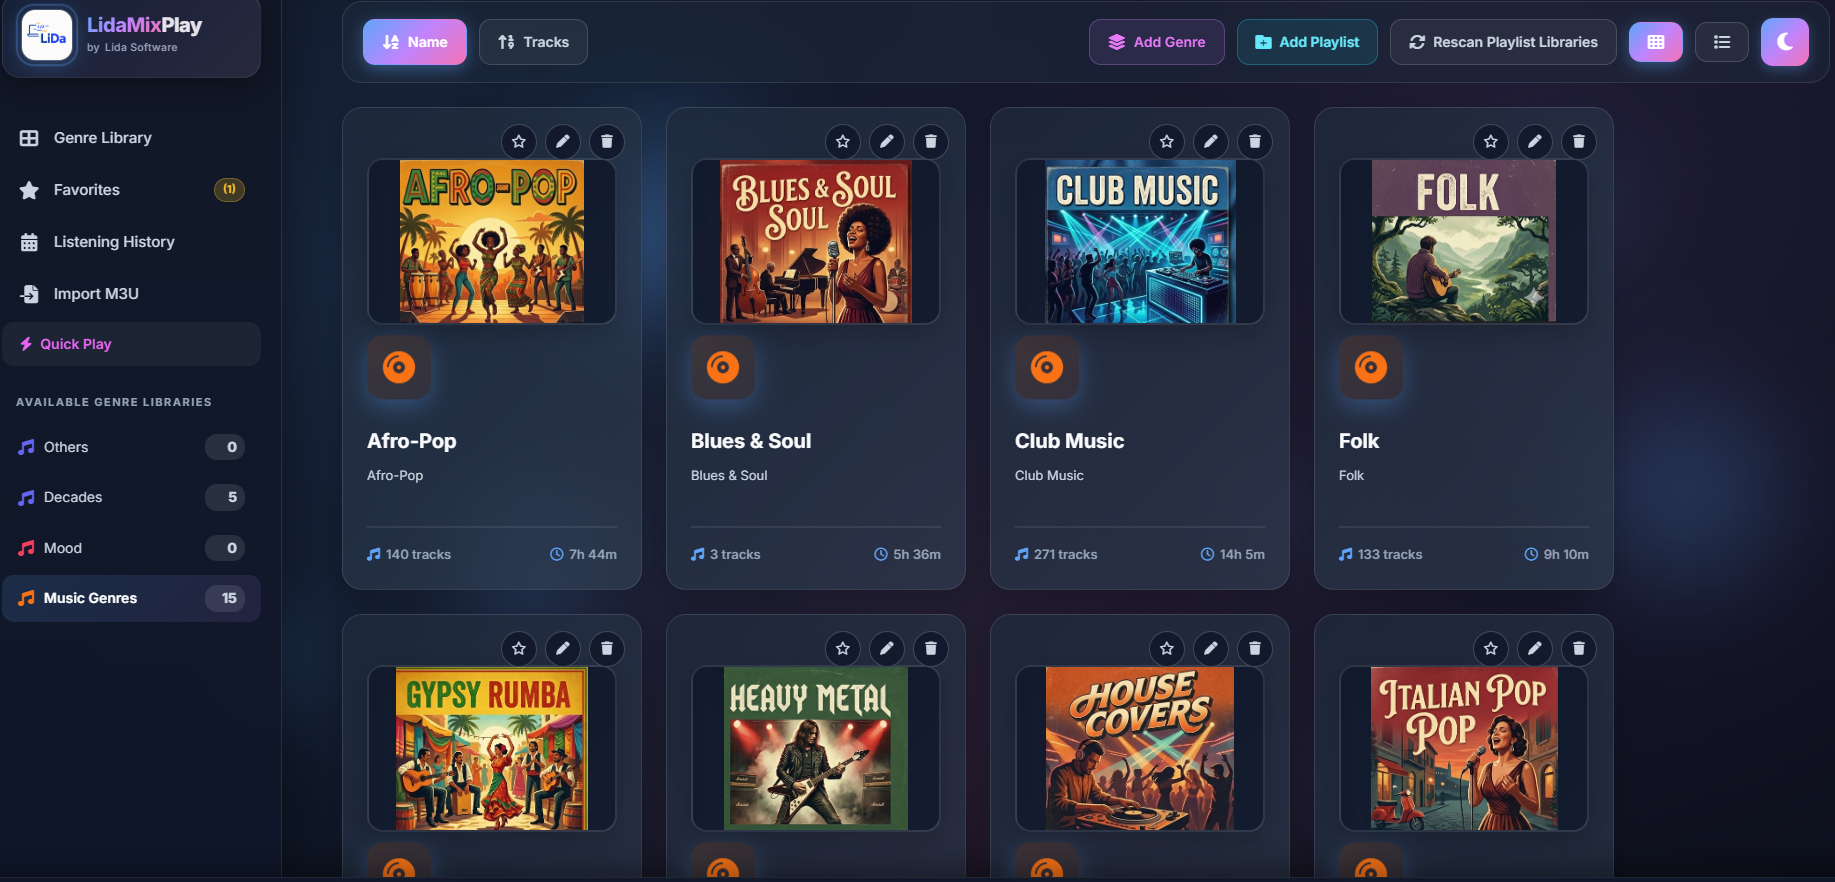1835x882 pixels.
Task: Click the Favorites count badge
Action: click(229, 189)
